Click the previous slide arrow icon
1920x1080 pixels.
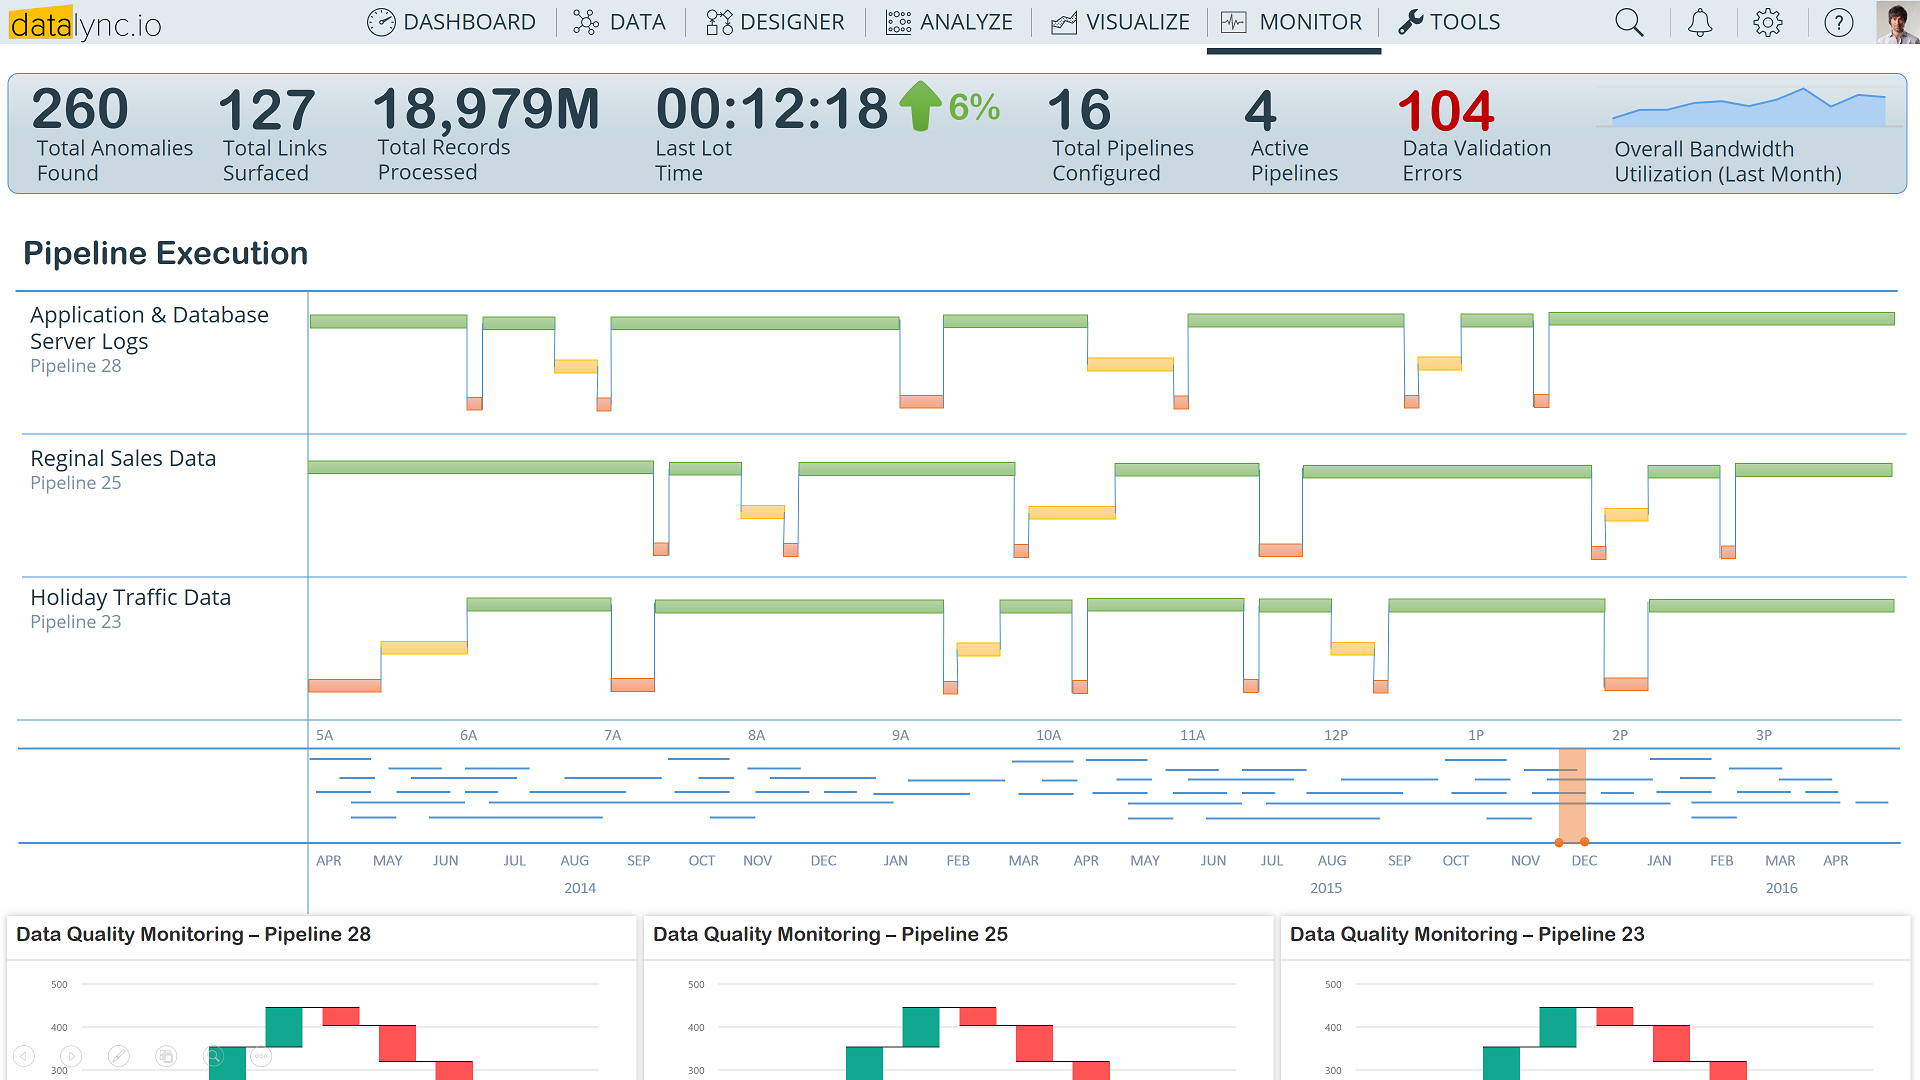click(24, 1056)
